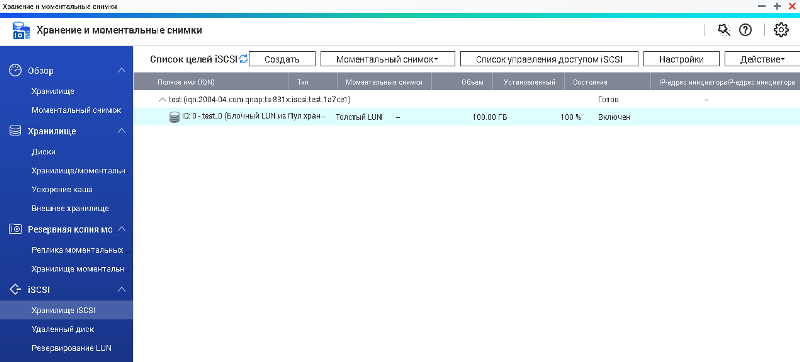Viewport: 800px width, 362px height.
Task: Open the Моментальный снимок dropdown
Action: (x=387, y=59)
